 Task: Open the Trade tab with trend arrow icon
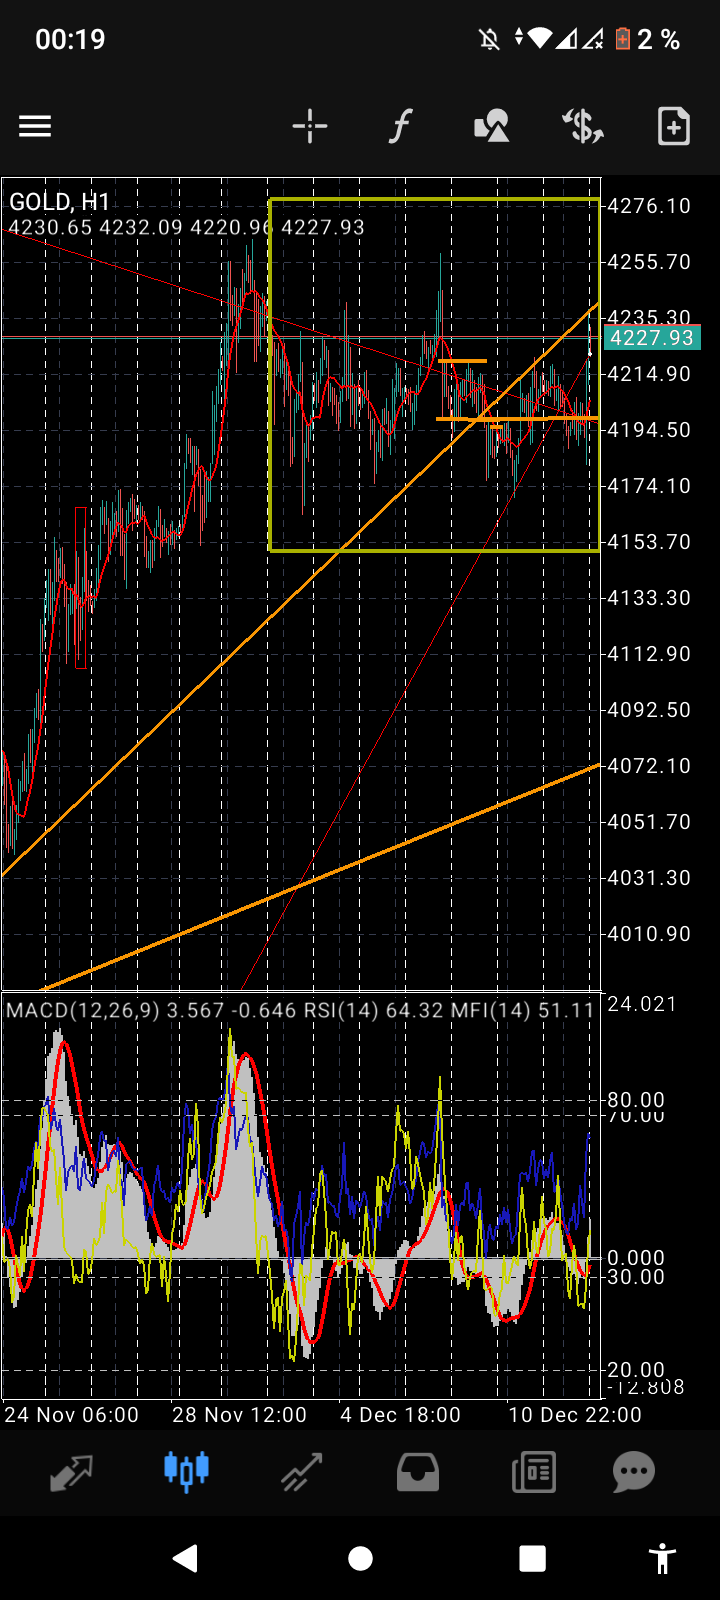[x=301, y=1472]
